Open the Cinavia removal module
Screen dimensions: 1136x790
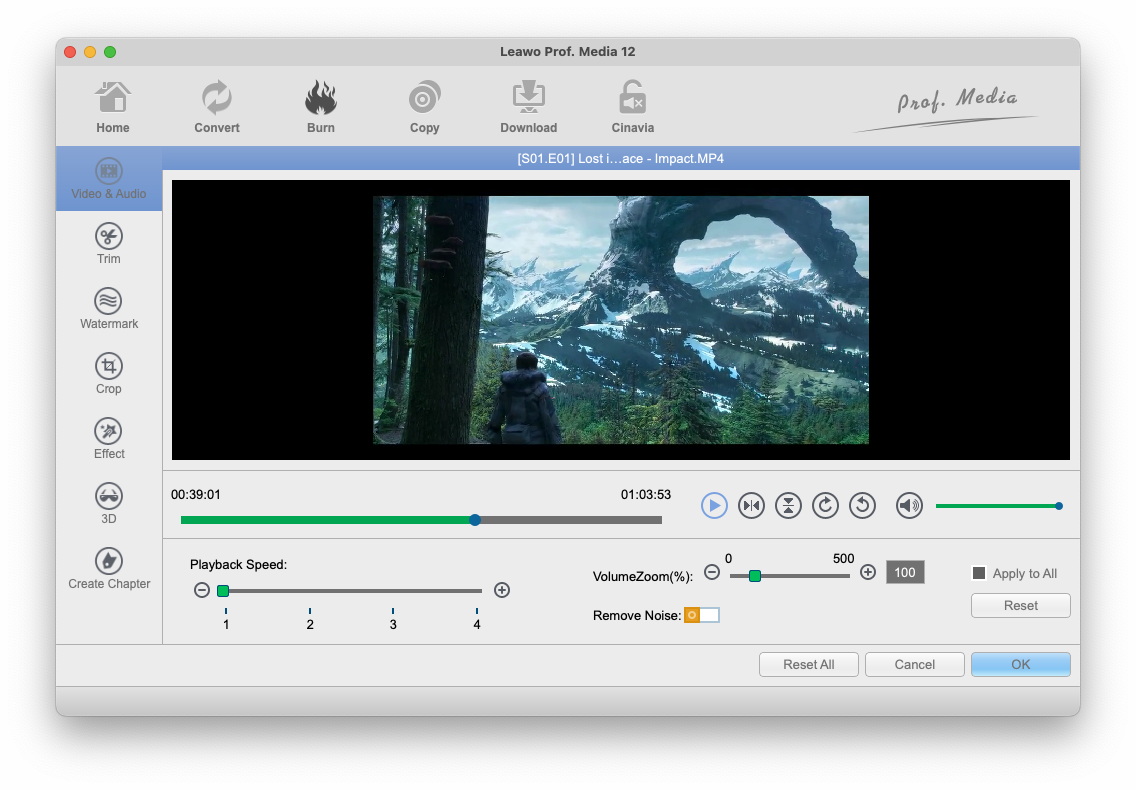632,107
